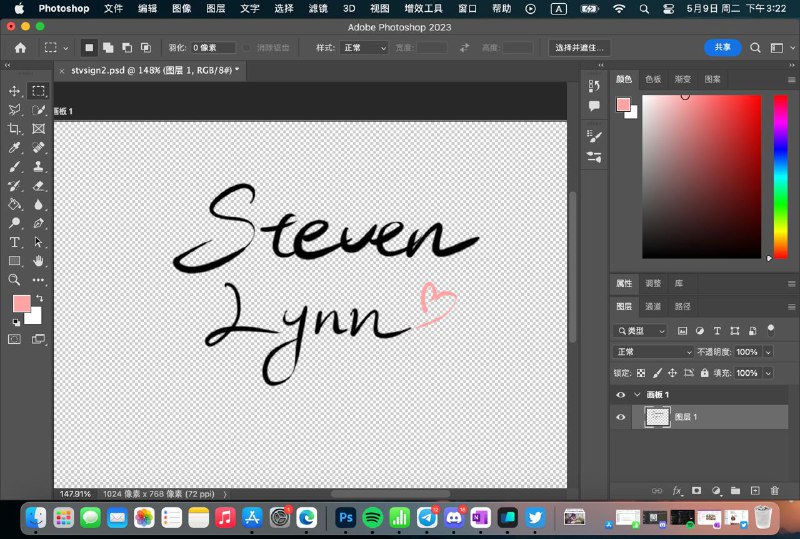
Task: Collapse the 画板 1 artboard group
Action: point(637,395)
